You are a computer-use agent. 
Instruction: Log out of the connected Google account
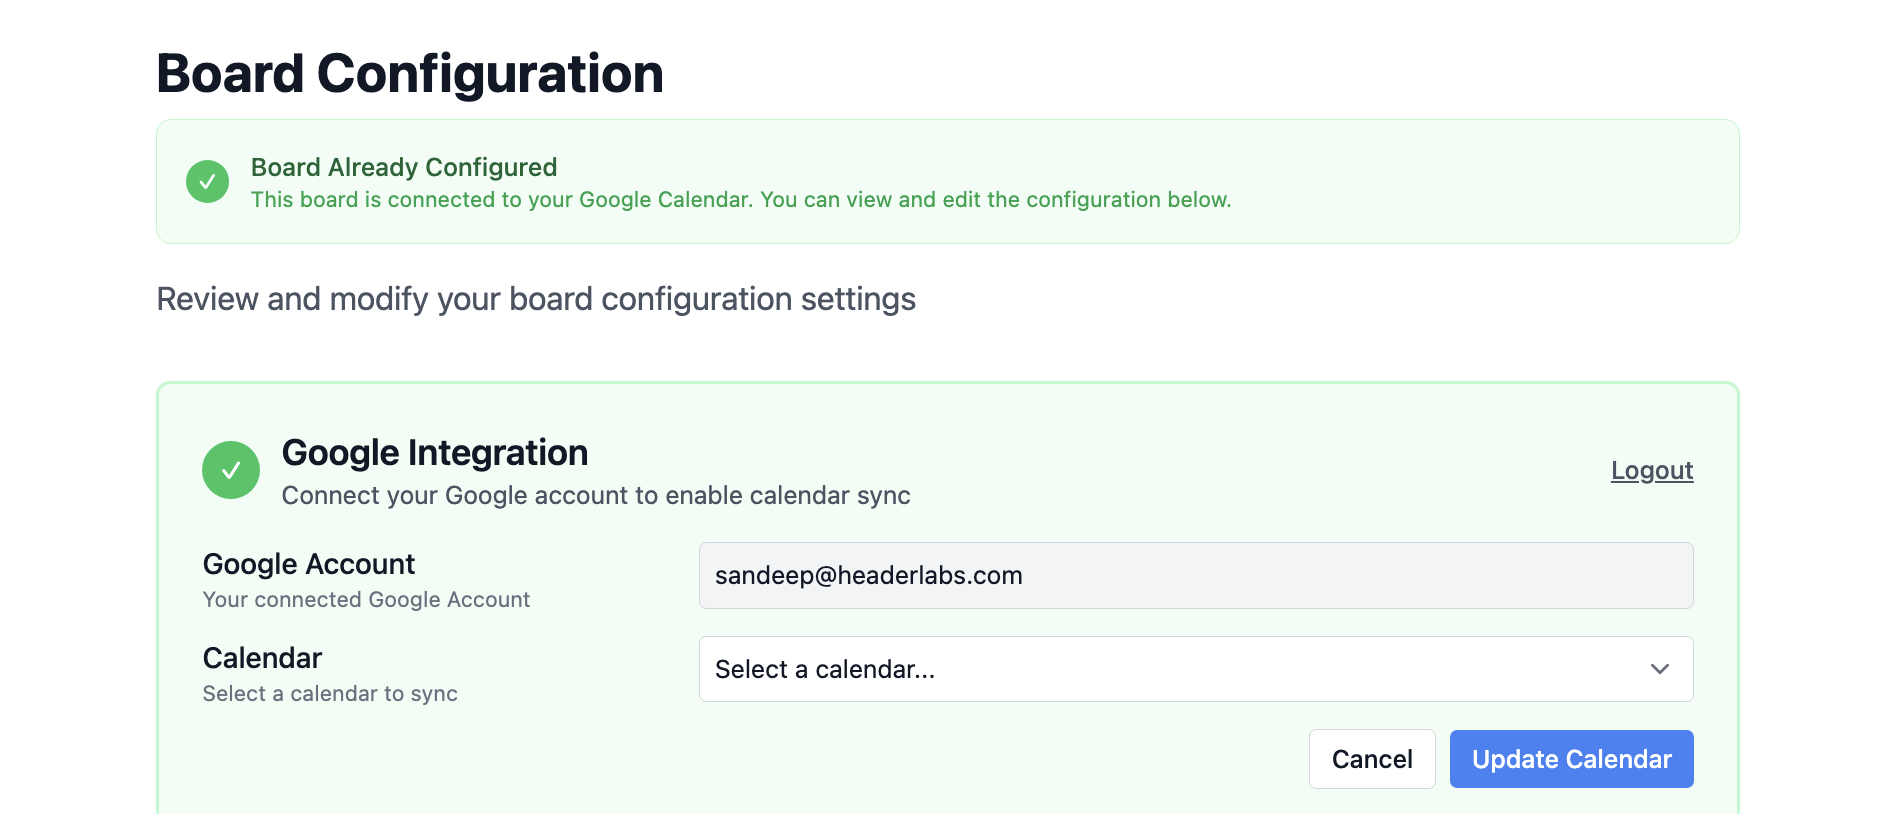tap(1652, 470)
